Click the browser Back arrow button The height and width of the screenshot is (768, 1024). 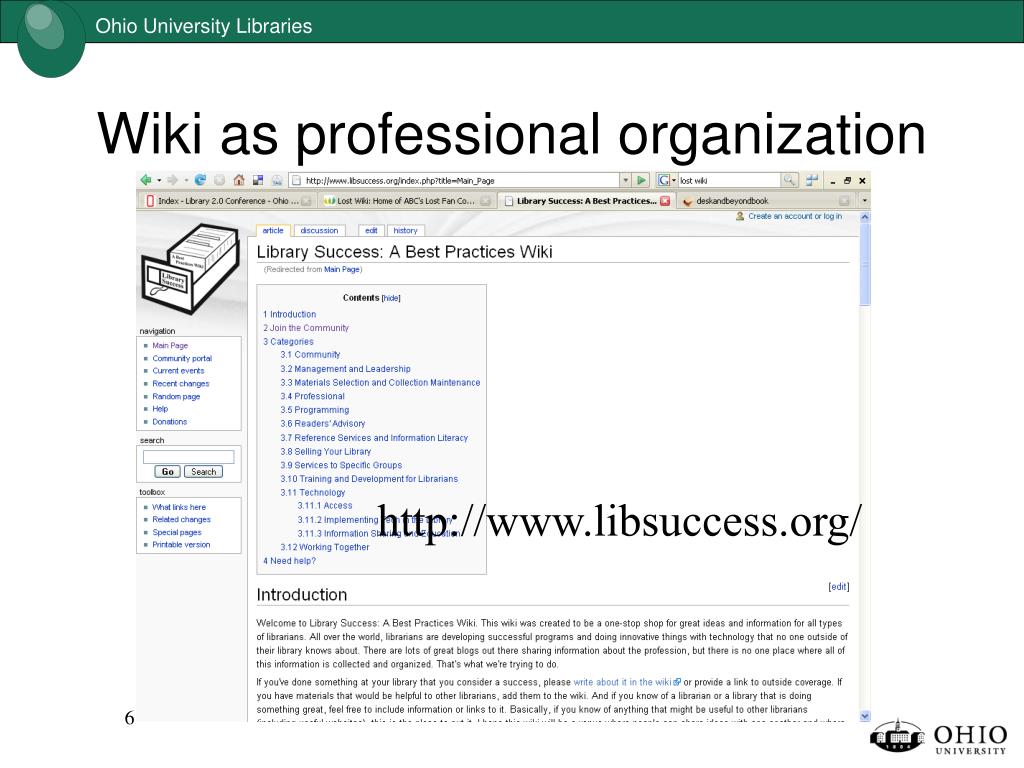[x=146, y=180]
